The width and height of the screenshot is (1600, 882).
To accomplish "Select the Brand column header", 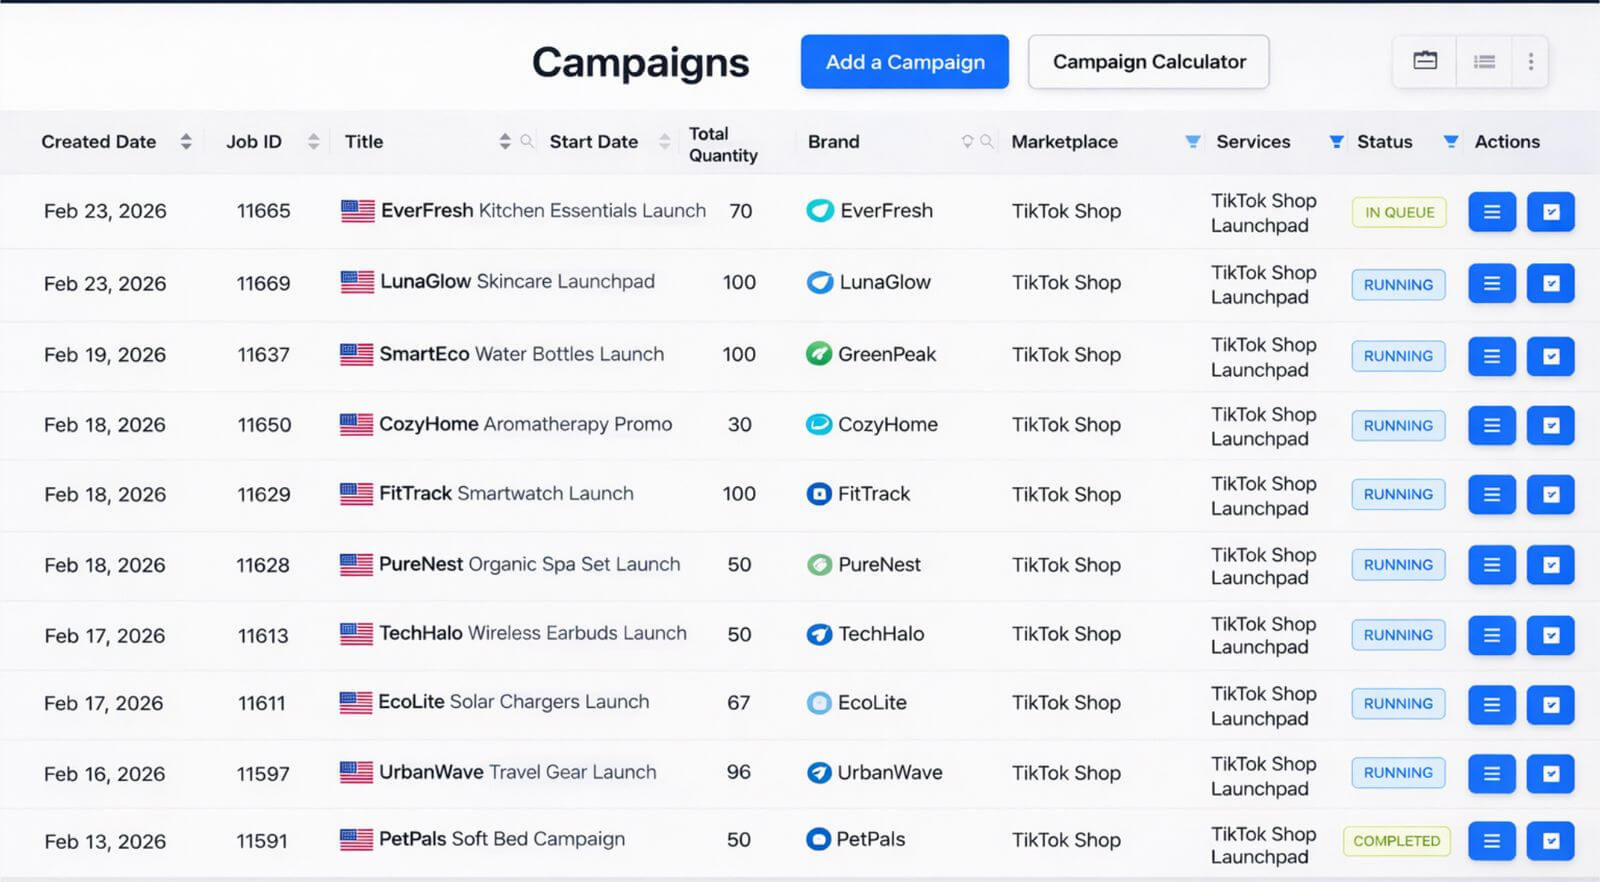I will pos(833,142).
